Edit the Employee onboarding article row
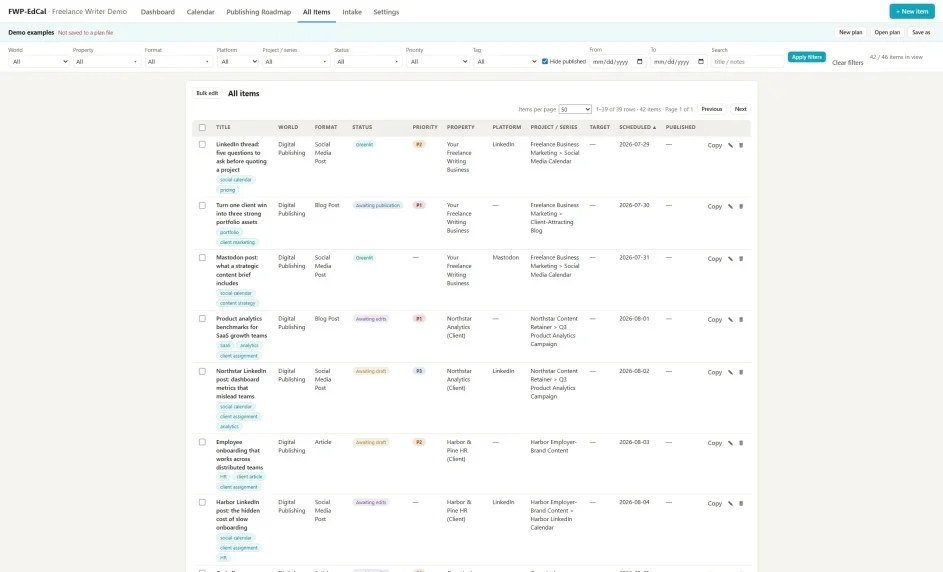The width and height of the screenshot is (943, 572). [x=730, y=443]
